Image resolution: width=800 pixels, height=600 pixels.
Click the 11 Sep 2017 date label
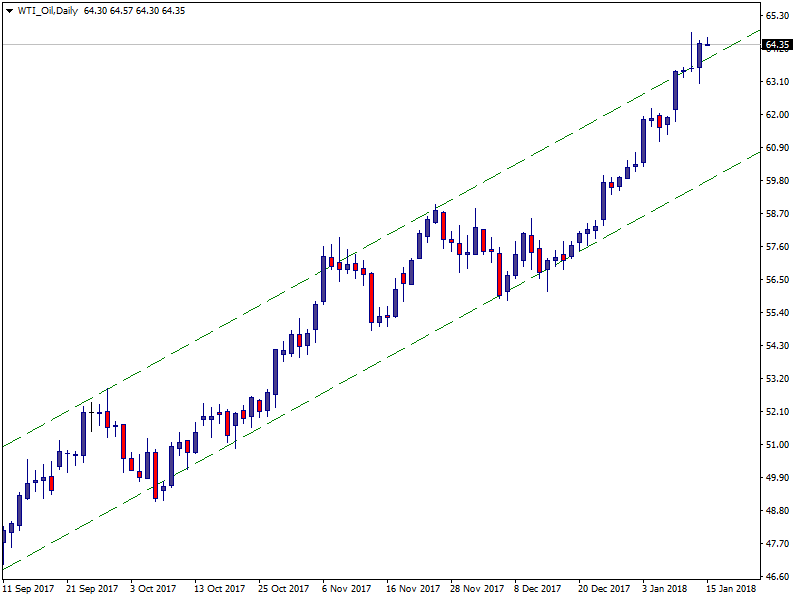pos(29,589)
